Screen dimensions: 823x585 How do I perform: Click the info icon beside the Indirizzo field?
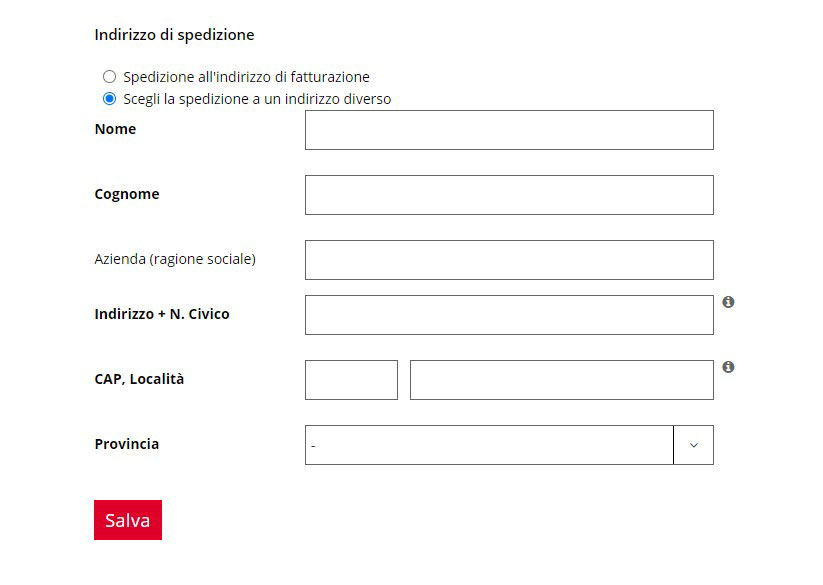coord(728,302)
